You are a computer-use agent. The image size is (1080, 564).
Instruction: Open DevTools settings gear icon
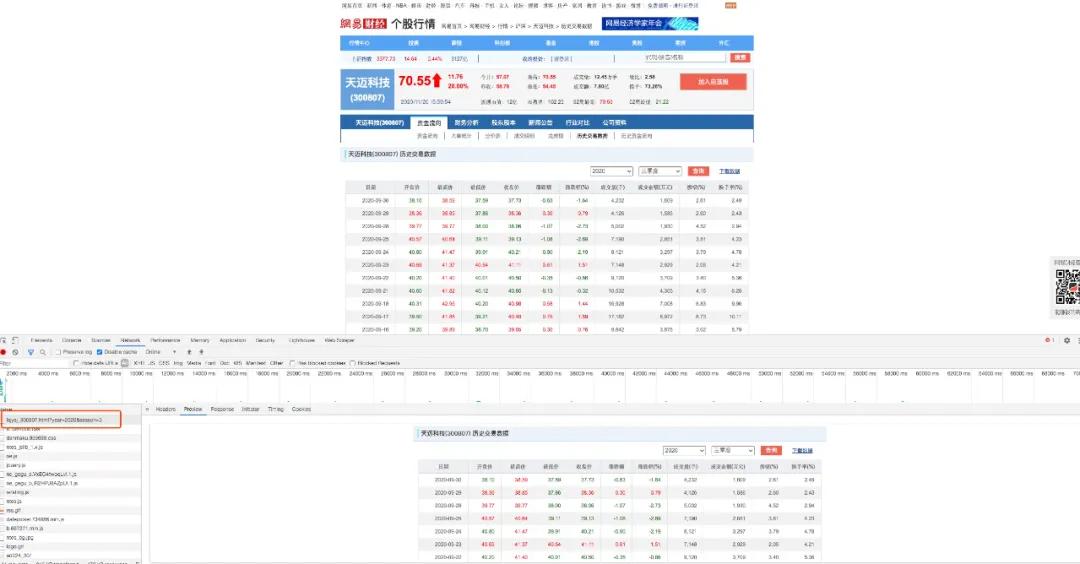tap(1067, 340)
